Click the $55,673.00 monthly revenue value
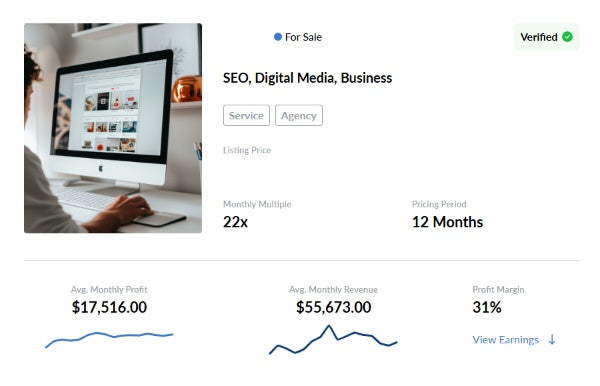 tap(334, 307)
